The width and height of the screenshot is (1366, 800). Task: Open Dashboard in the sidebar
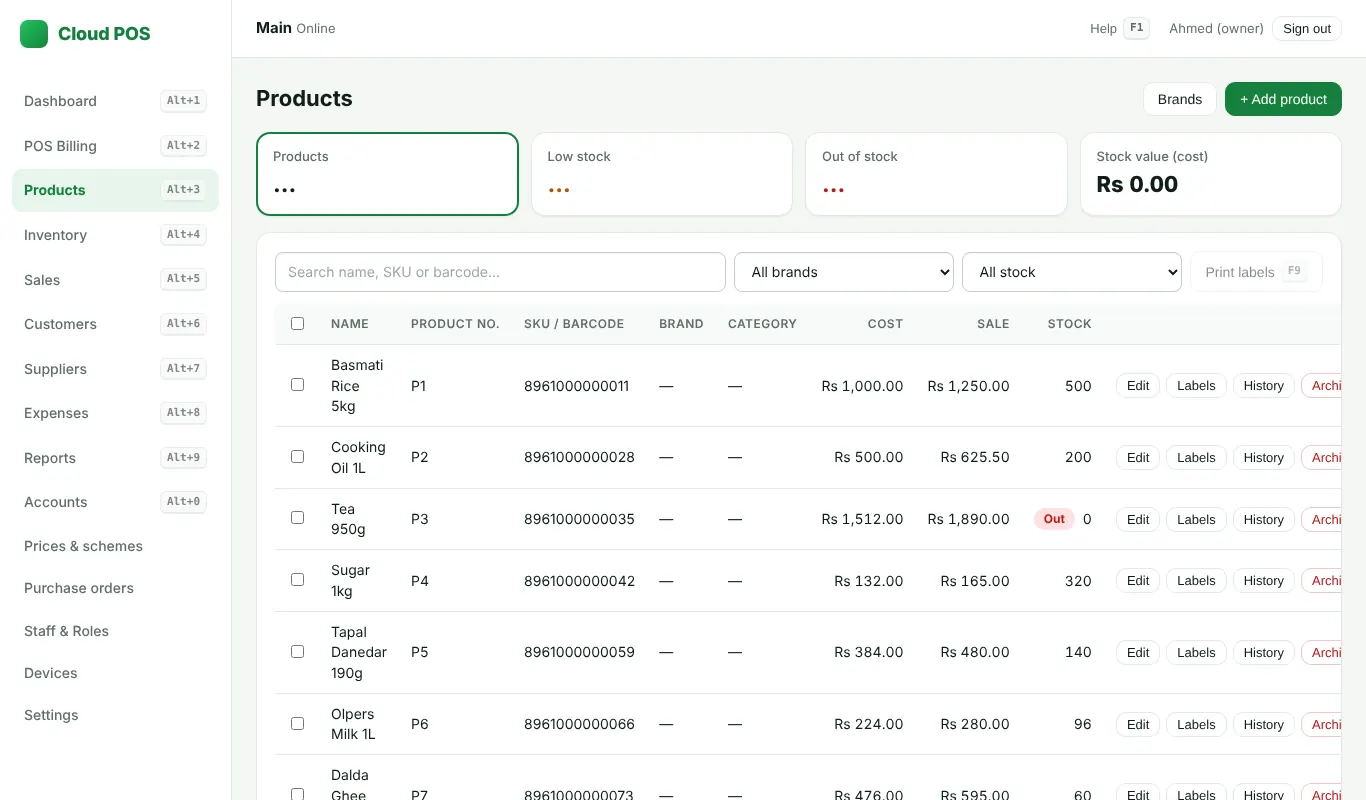point(115,101)
